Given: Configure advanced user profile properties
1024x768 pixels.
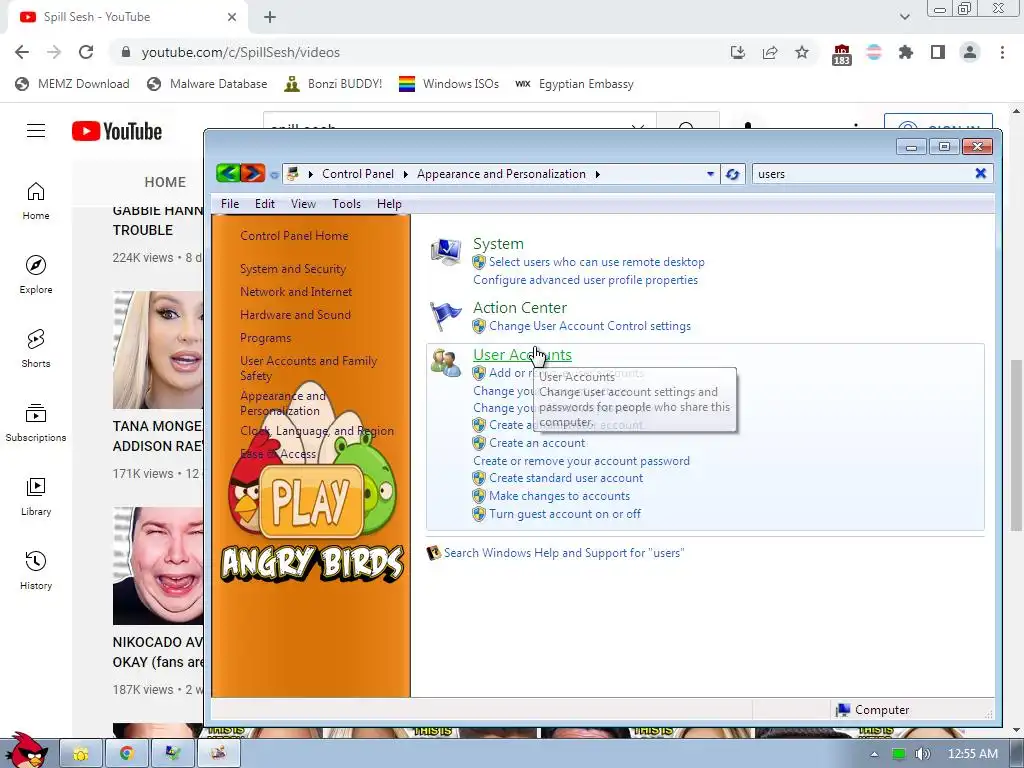Looking at the screenshot, I should tap(585, 280).
